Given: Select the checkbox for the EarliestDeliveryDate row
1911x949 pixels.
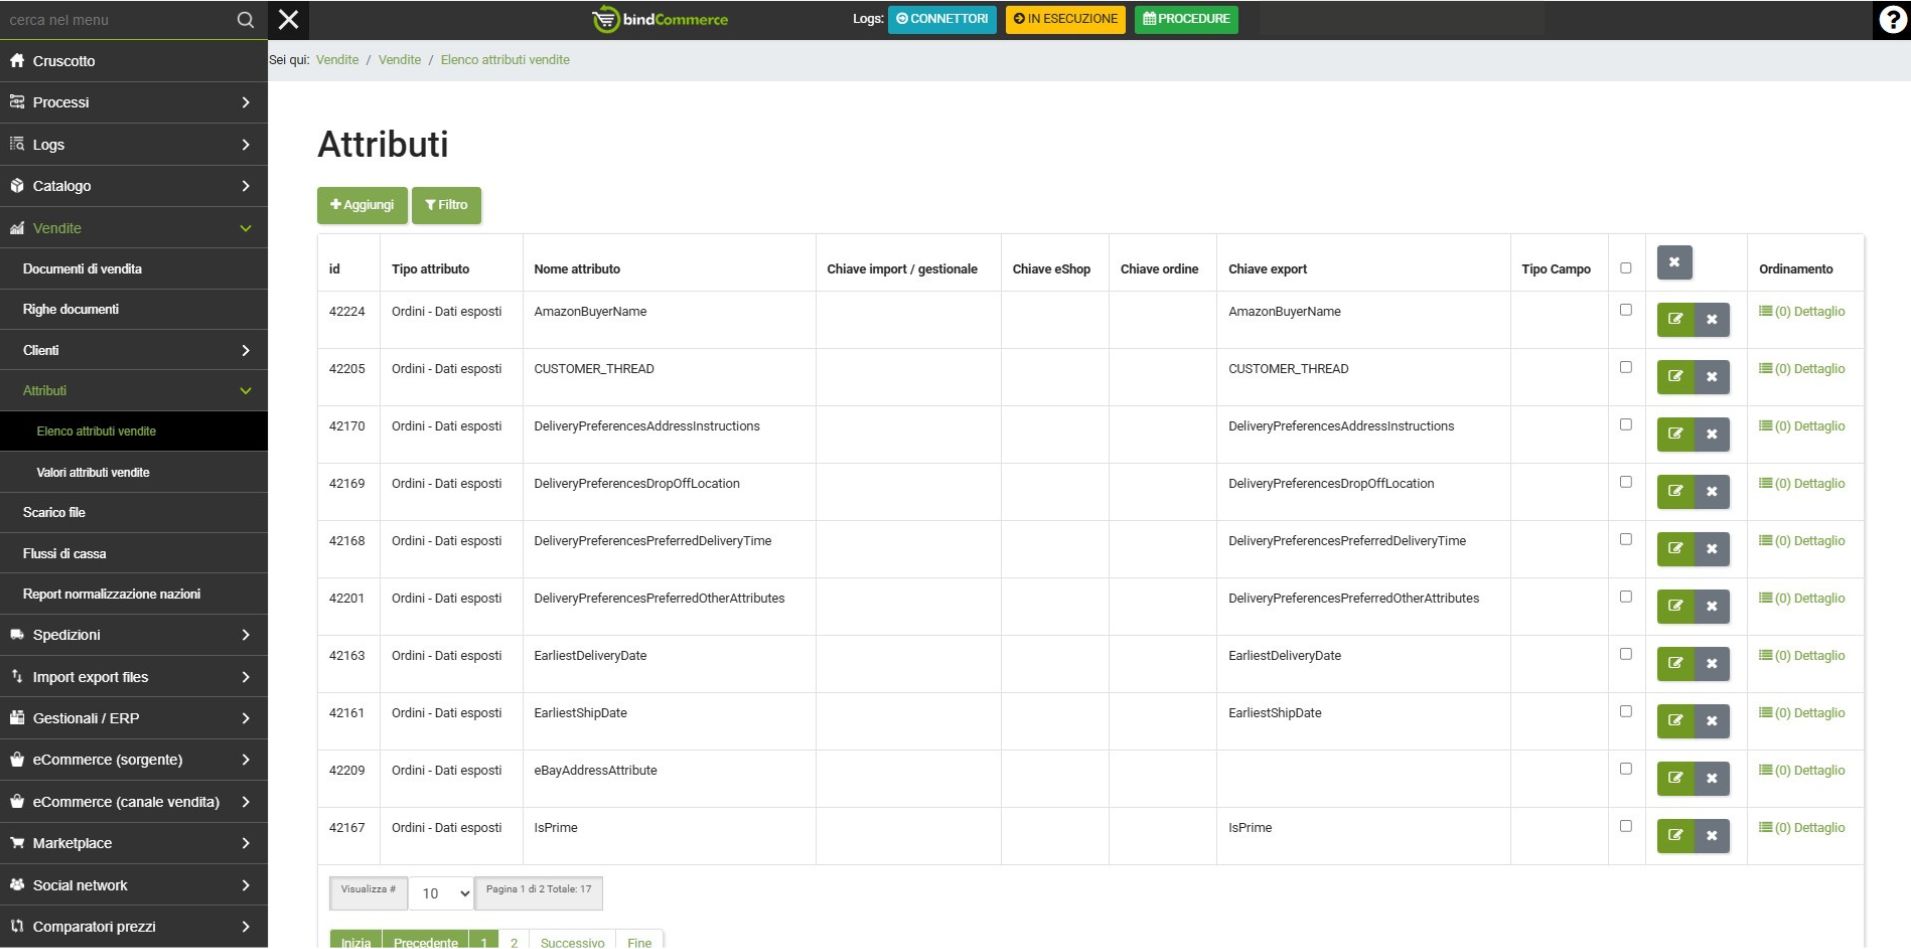Looking at the screenshot, I should [x=1625, y=654].
